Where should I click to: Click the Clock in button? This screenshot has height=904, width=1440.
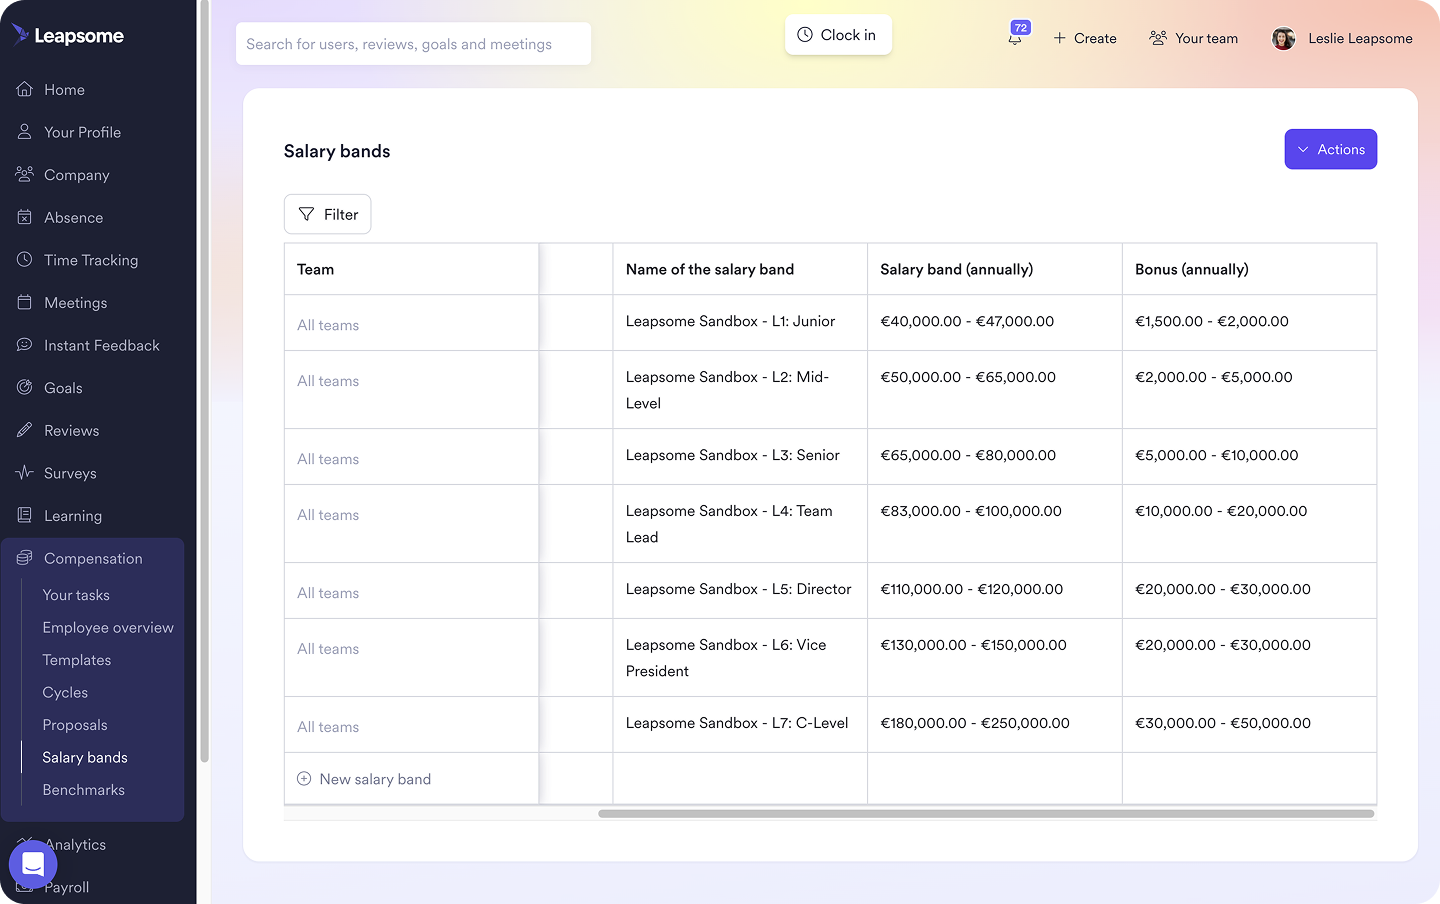click(838, 34)
